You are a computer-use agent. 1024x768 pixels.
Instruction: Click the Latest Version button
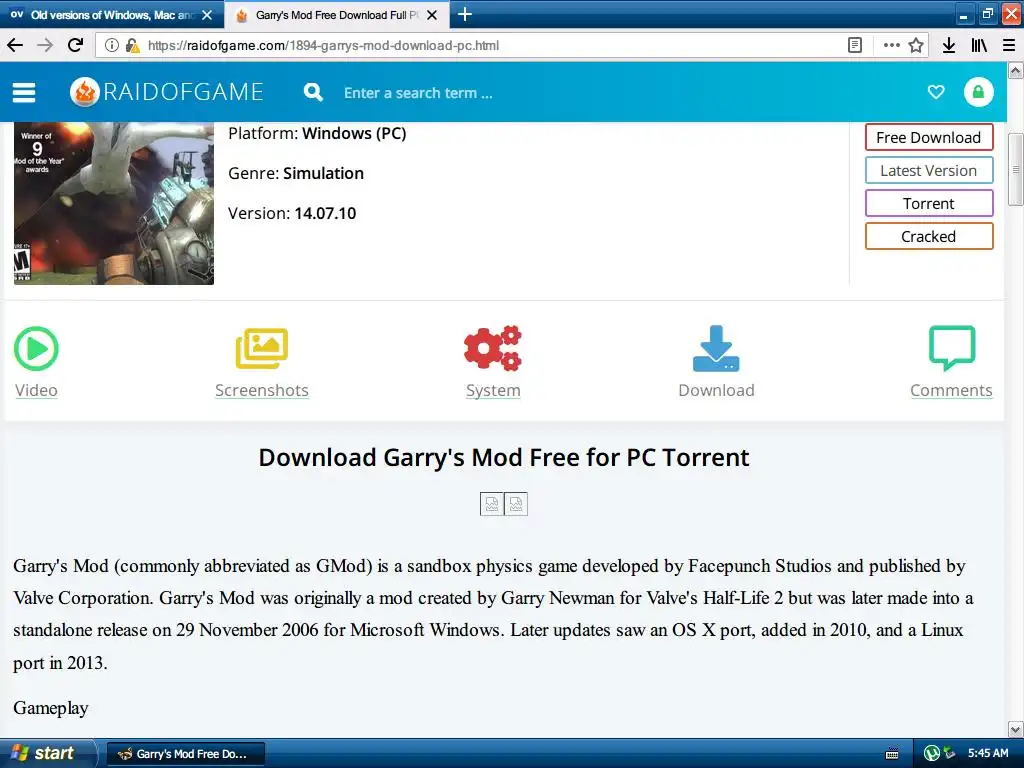pos(929,170)
